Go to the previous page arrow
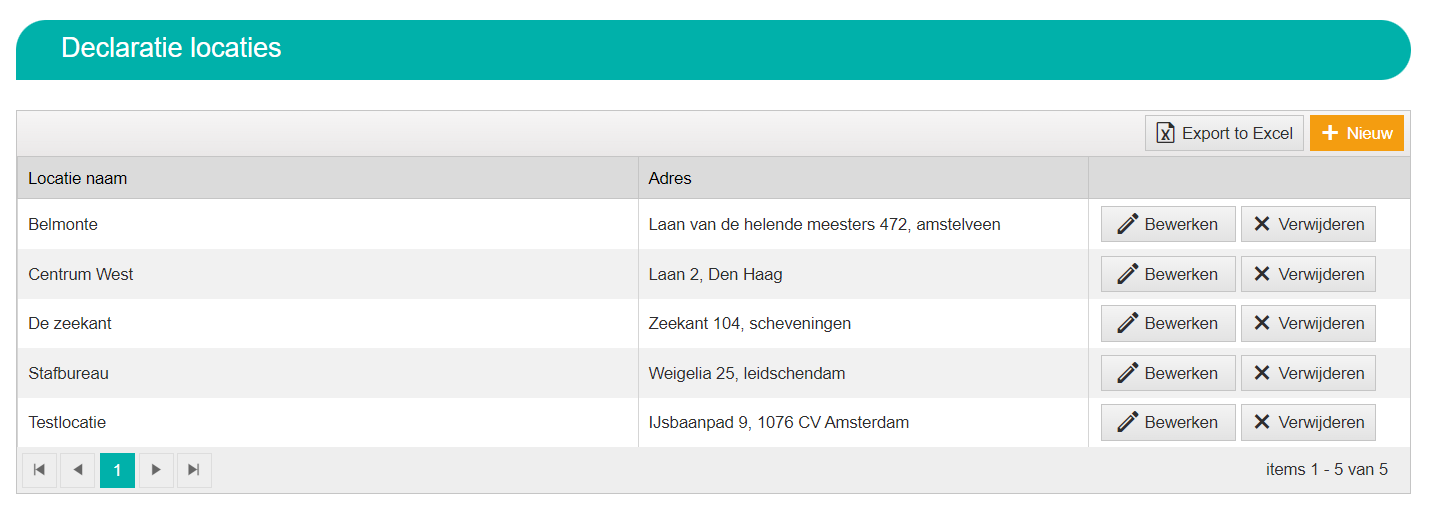1429x509 pixels. pyautogui.click(x=78, y=470)
